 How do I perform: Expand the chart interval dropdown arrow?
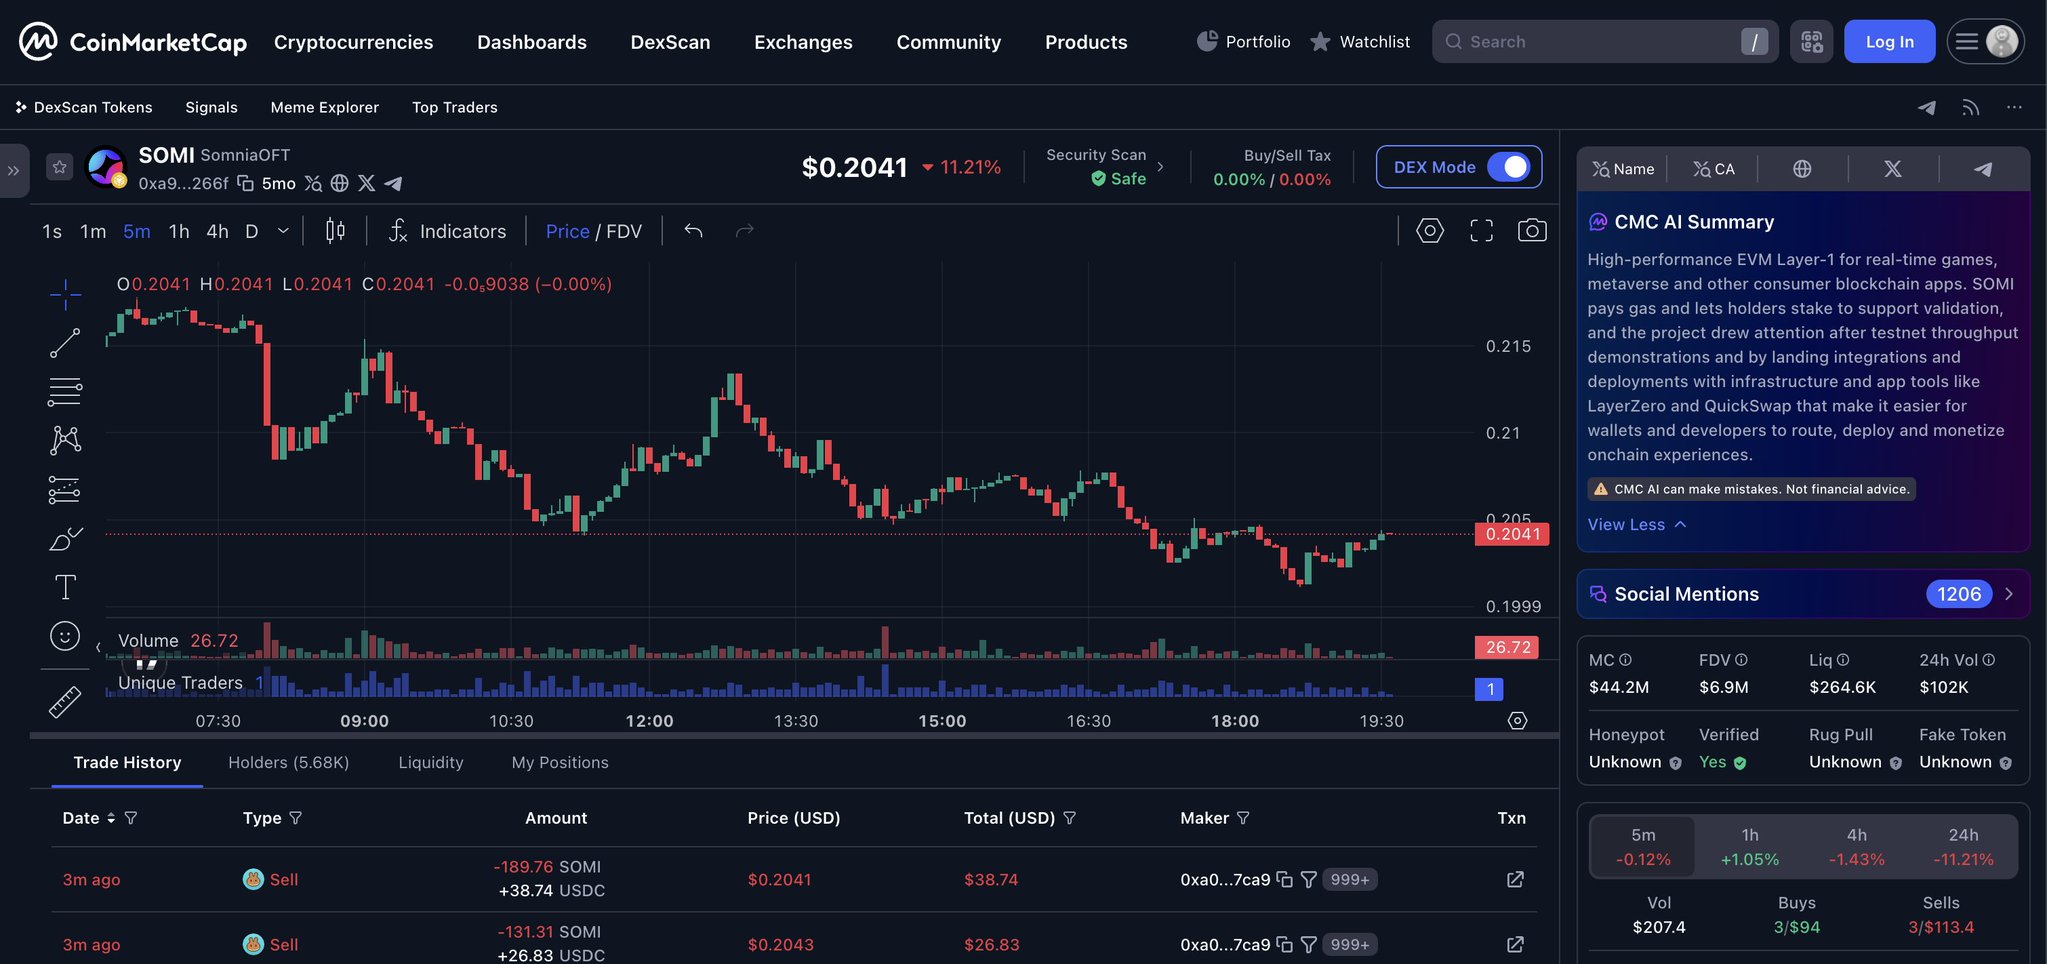[x=283, y=231]
